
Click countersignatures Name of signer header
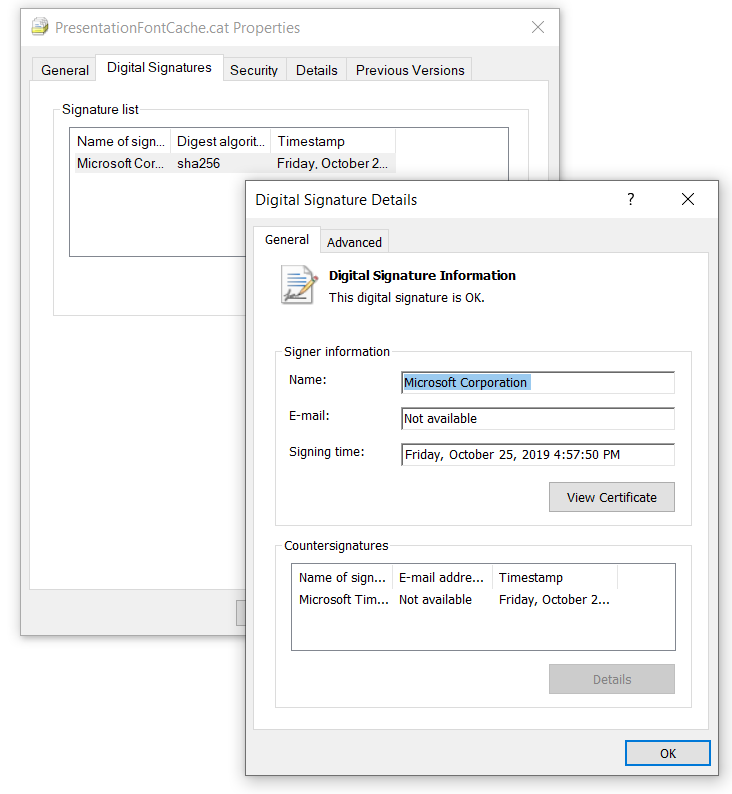(342, 577)
